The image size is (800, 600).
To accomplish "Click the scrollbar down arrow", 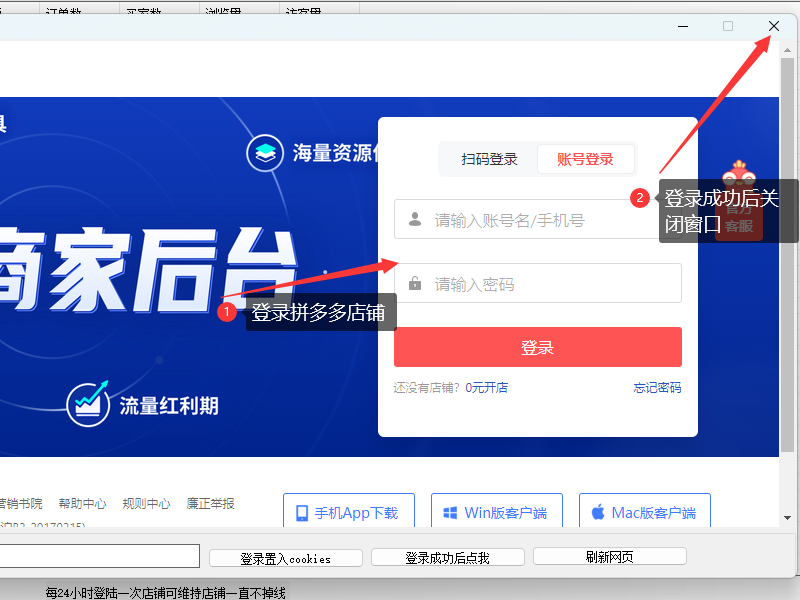I will [787, 518].
